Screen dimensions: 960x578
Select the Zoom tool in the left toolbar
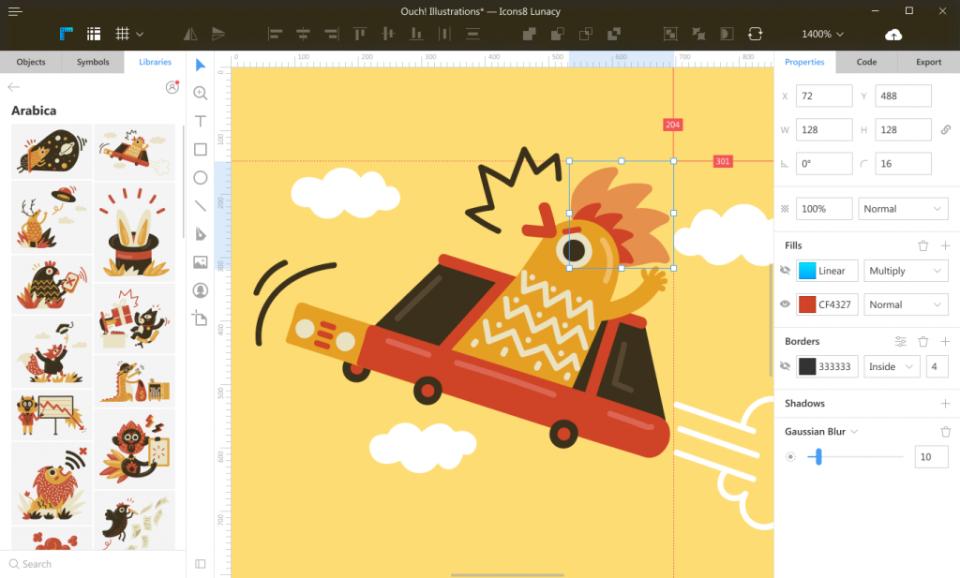coord(200,93)
